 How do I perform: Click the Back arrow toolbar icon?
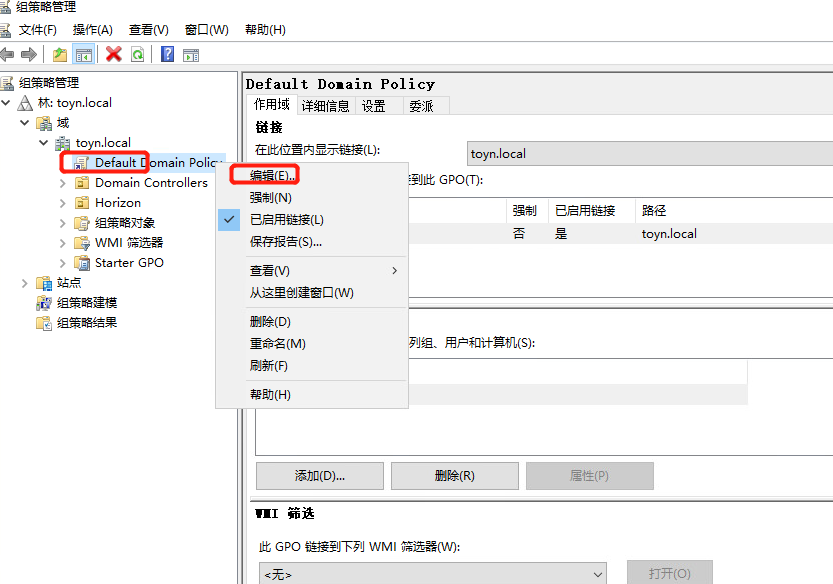(7, 54)
